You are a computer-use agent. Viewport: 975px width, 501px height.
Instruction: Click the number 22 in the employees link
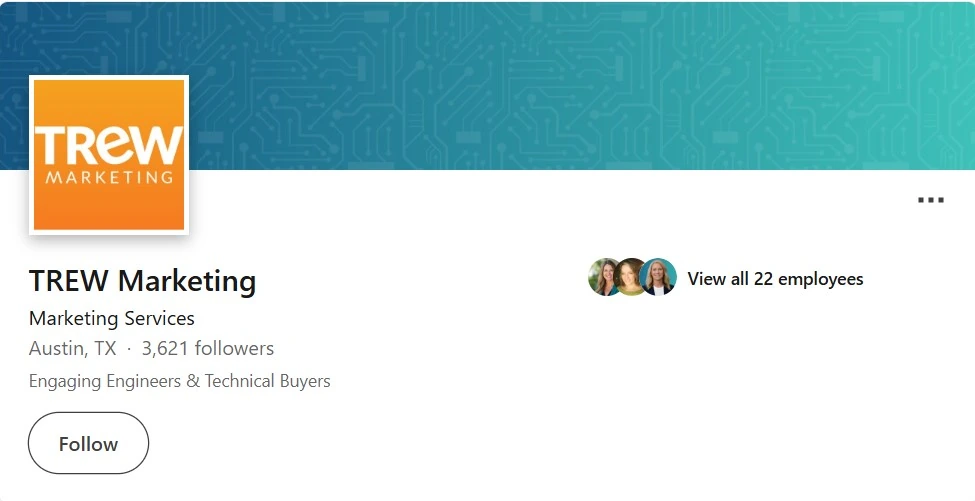[763, 278]
